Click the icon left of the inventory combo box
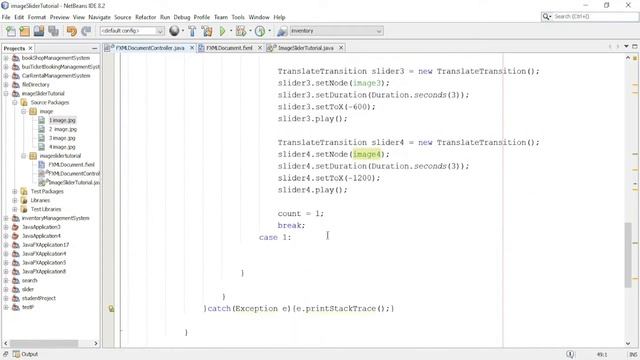The width and height of the screenshot is (640, 360). pos(282,31)
